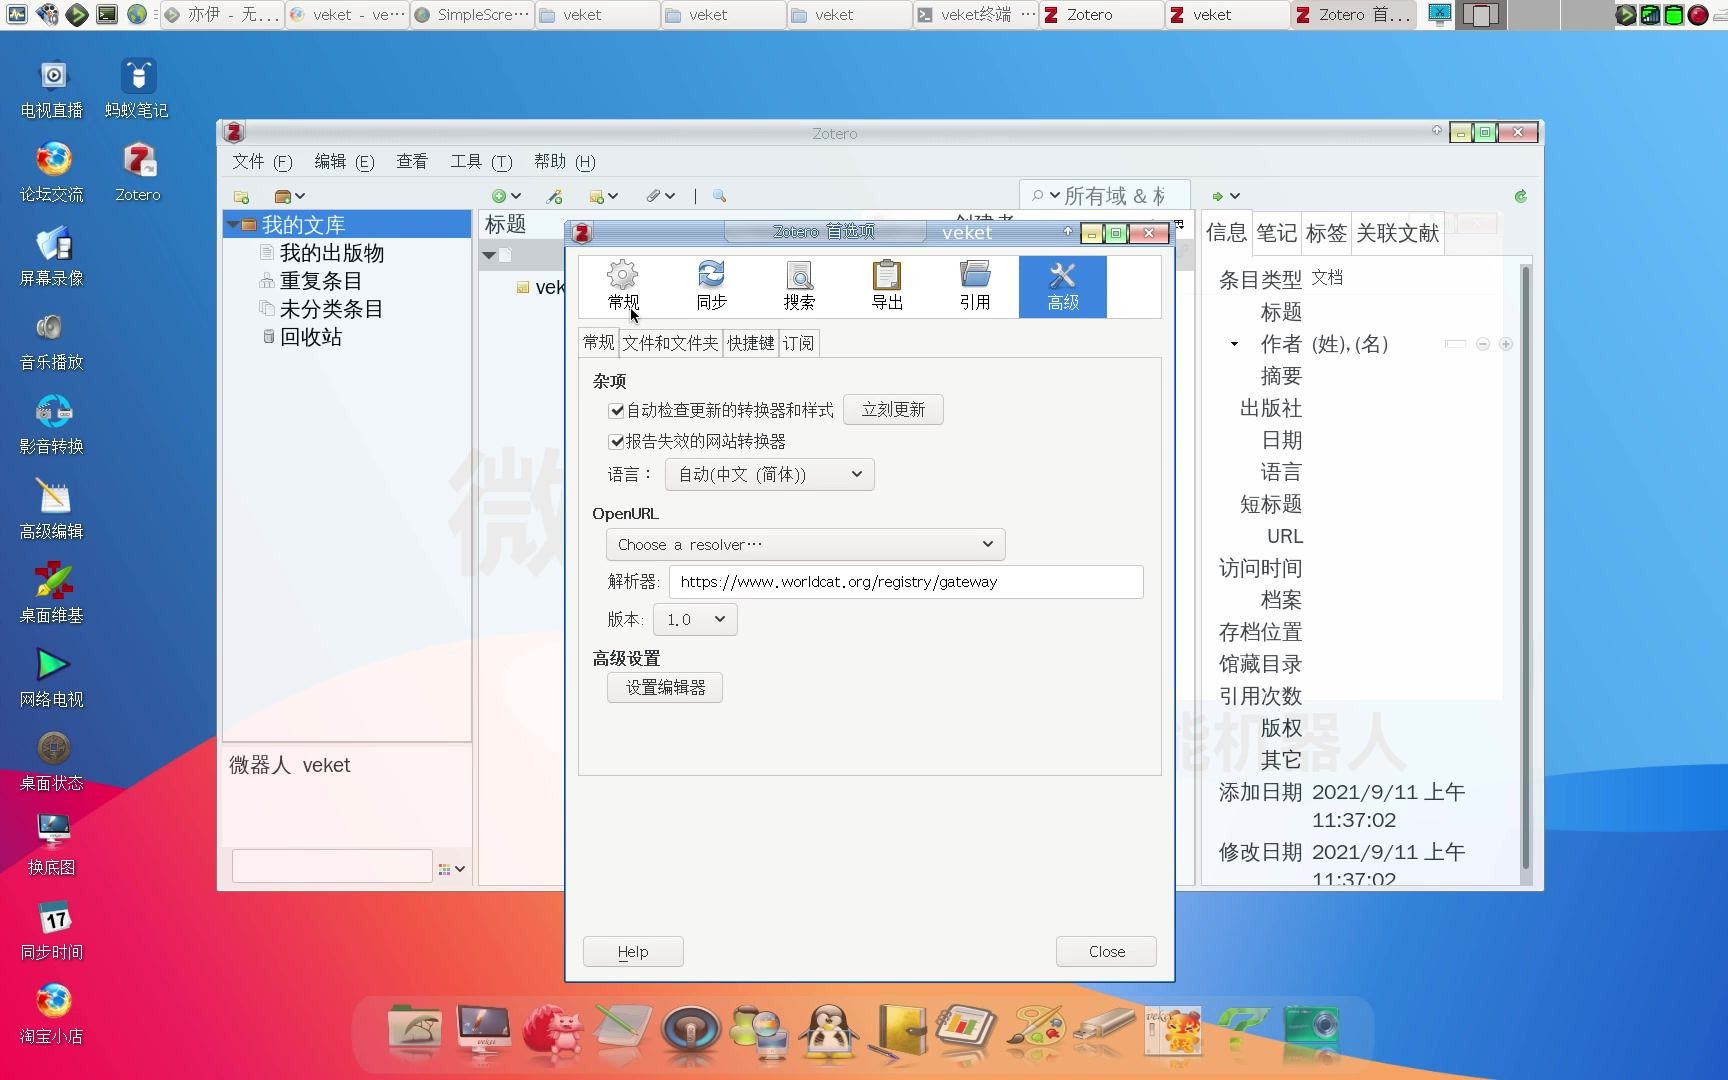Image resolution: width=1728 pixels, height=1080 pixels.
Task: Open the tag selector options dropdown
Action: click(x=452, y=869)
